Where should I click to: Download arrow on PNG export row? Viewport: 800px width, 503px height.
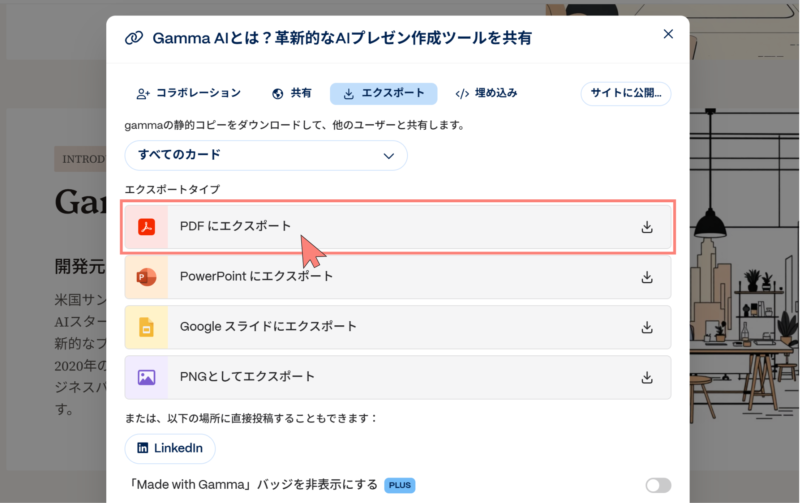click(x=647, y=377)
